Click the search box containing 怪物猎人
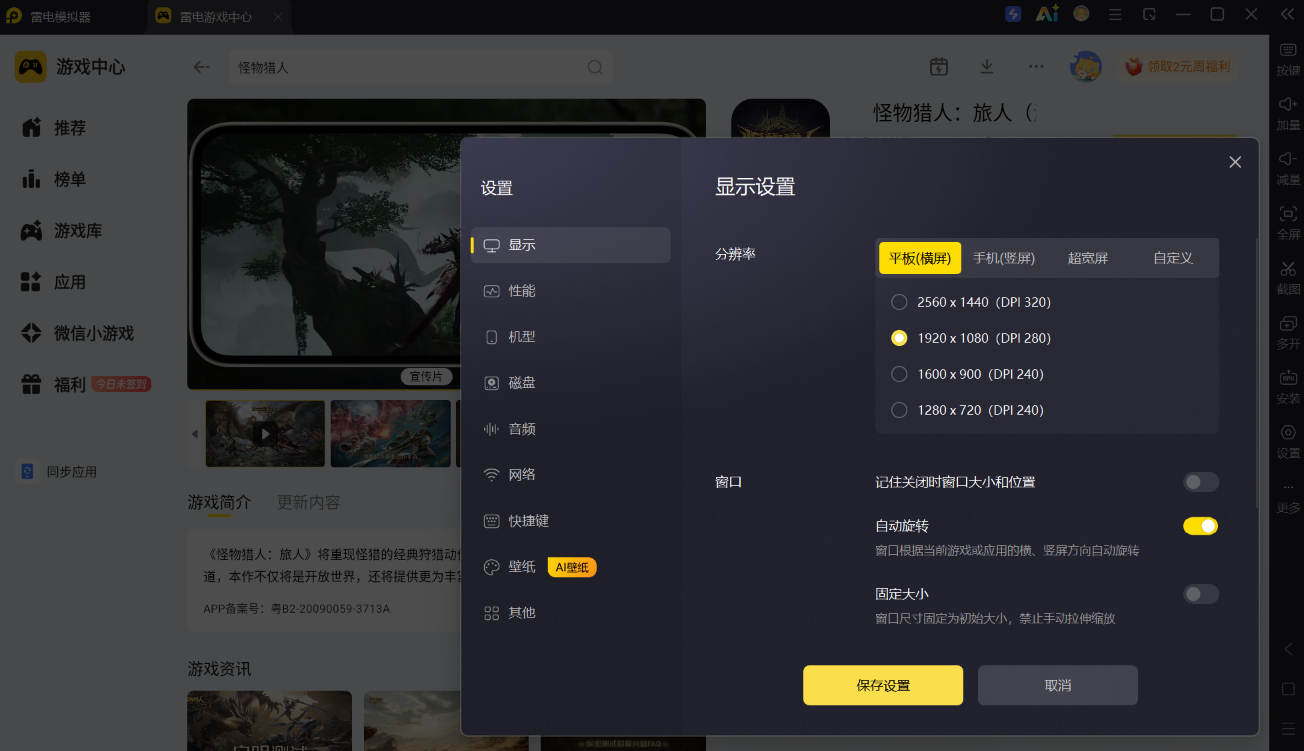 point(420,67)
